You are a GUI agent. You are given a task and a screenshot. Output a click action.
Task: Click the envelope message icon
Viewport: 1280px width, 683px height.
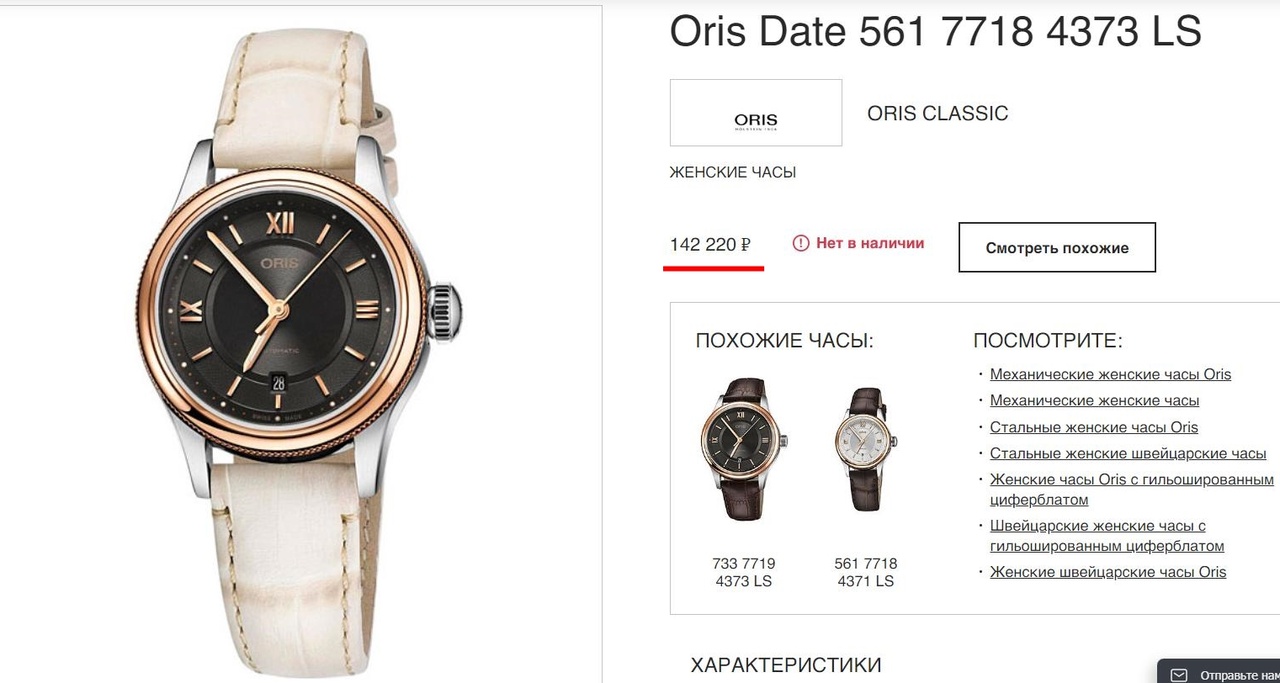1179,675
